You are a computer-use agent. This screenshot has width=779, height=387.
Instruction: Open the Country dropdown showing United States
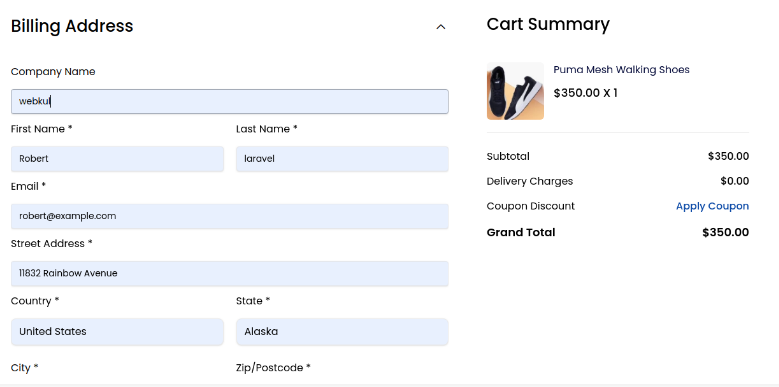(117, 332)
